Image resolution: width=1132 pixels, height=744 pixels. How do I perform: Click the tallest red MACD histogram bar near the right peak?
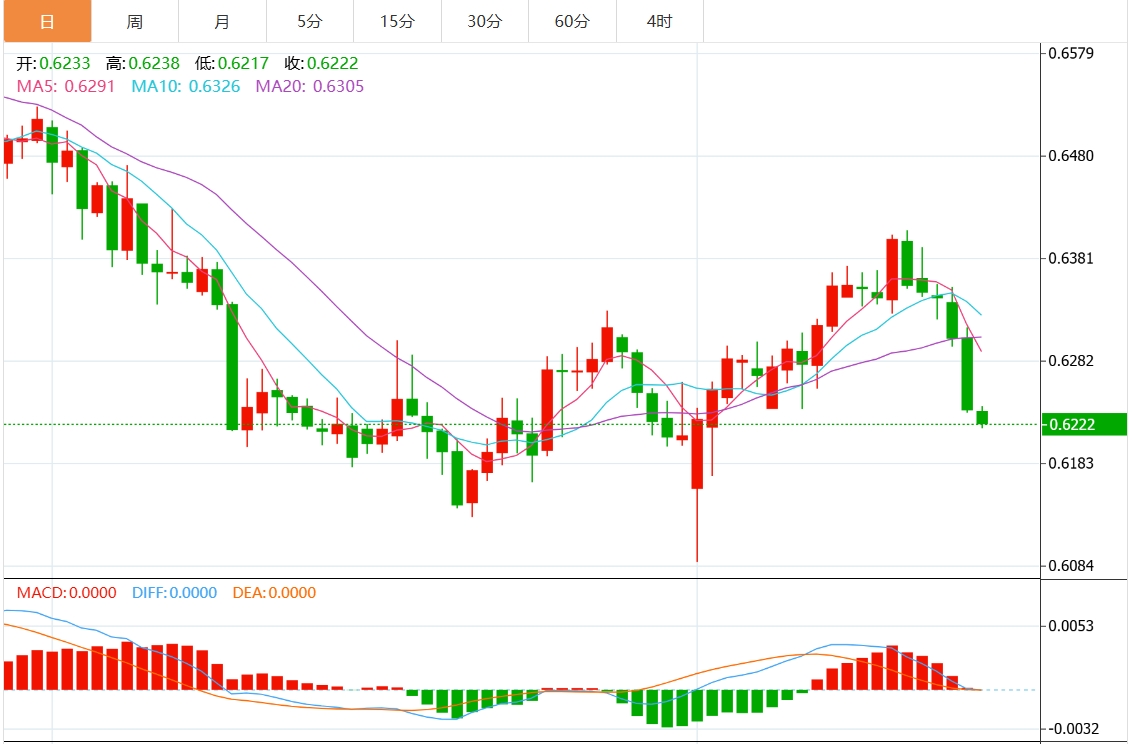[892, 668]
